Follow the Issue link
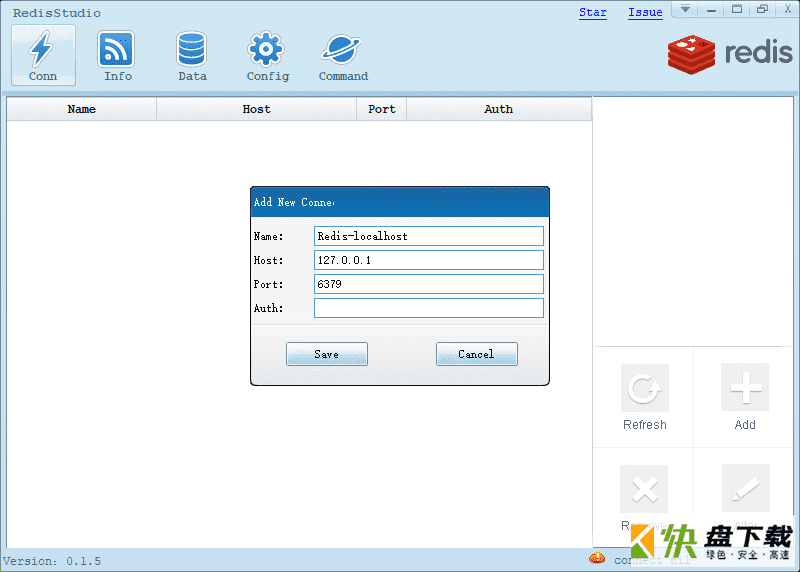Screen dimensions: 800x572 coord(645,12)
